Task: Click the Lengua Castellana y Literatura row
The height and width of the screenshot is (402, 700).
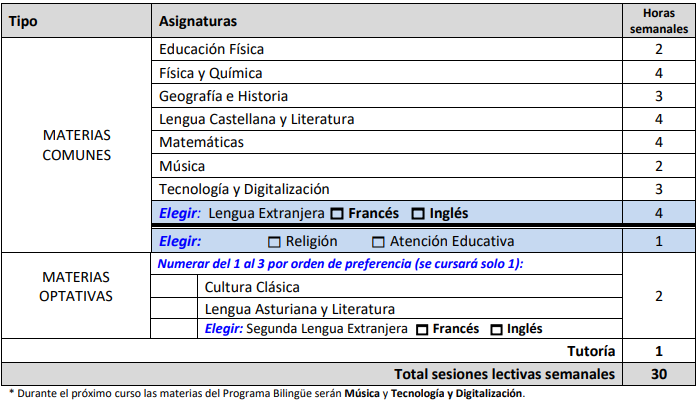Action: click(257, 119)
